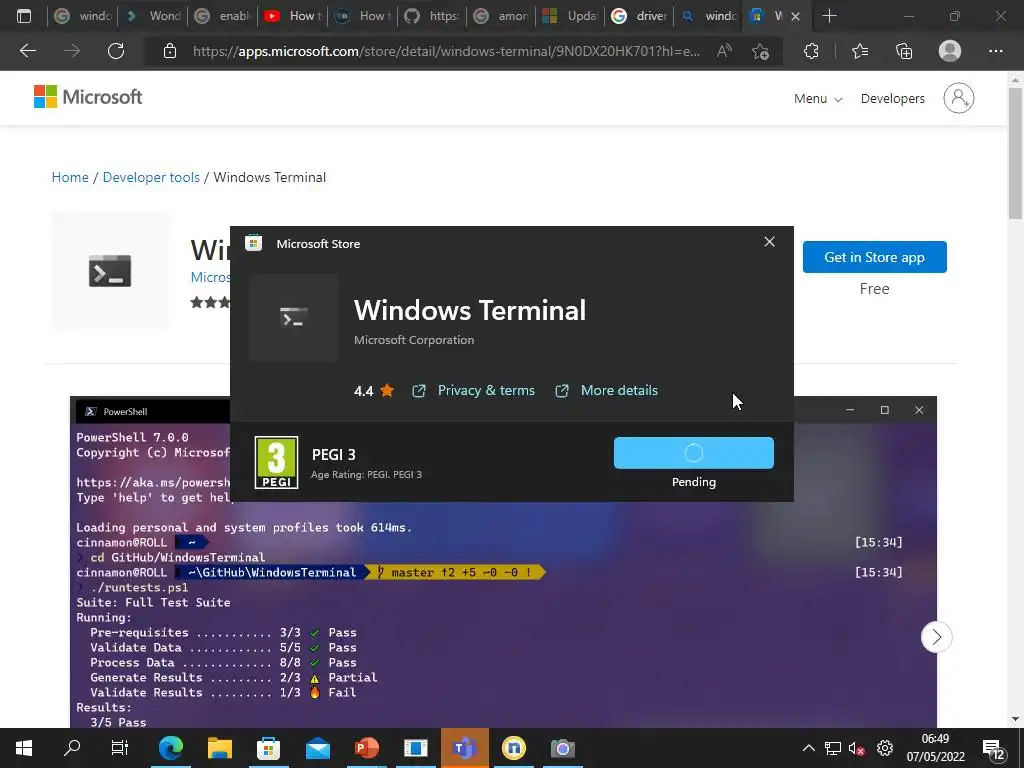The image size is (1024, 768).
Task: Click the browser Back arrow
Action: pyautogui.click(x=27, y=51)
